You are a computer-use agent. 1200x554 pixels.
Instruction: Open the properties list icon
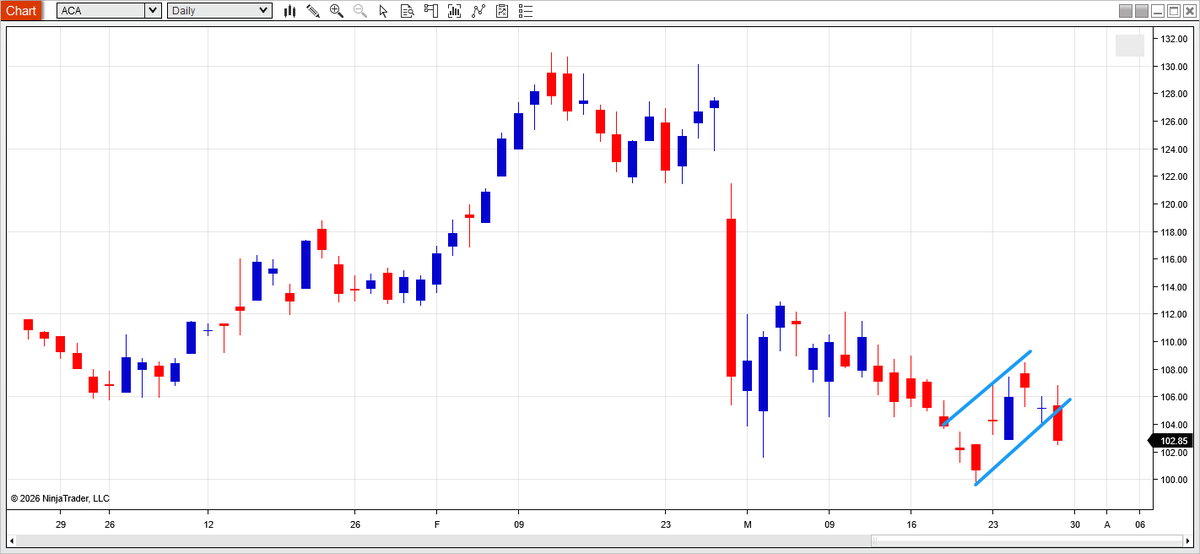tap(526, 11)
